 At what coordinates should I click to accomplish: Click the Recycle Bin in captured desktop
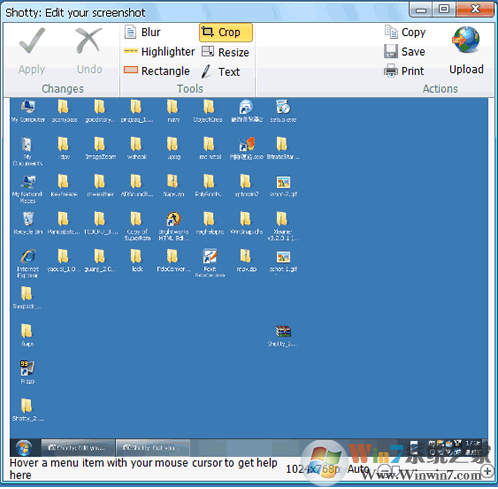tap(28, 223)
